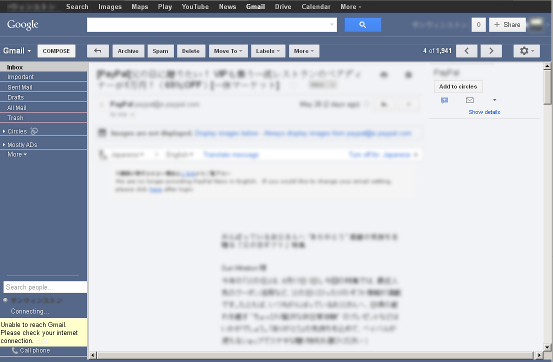
Task: Click Translate message link
Action: click(231, 155)
